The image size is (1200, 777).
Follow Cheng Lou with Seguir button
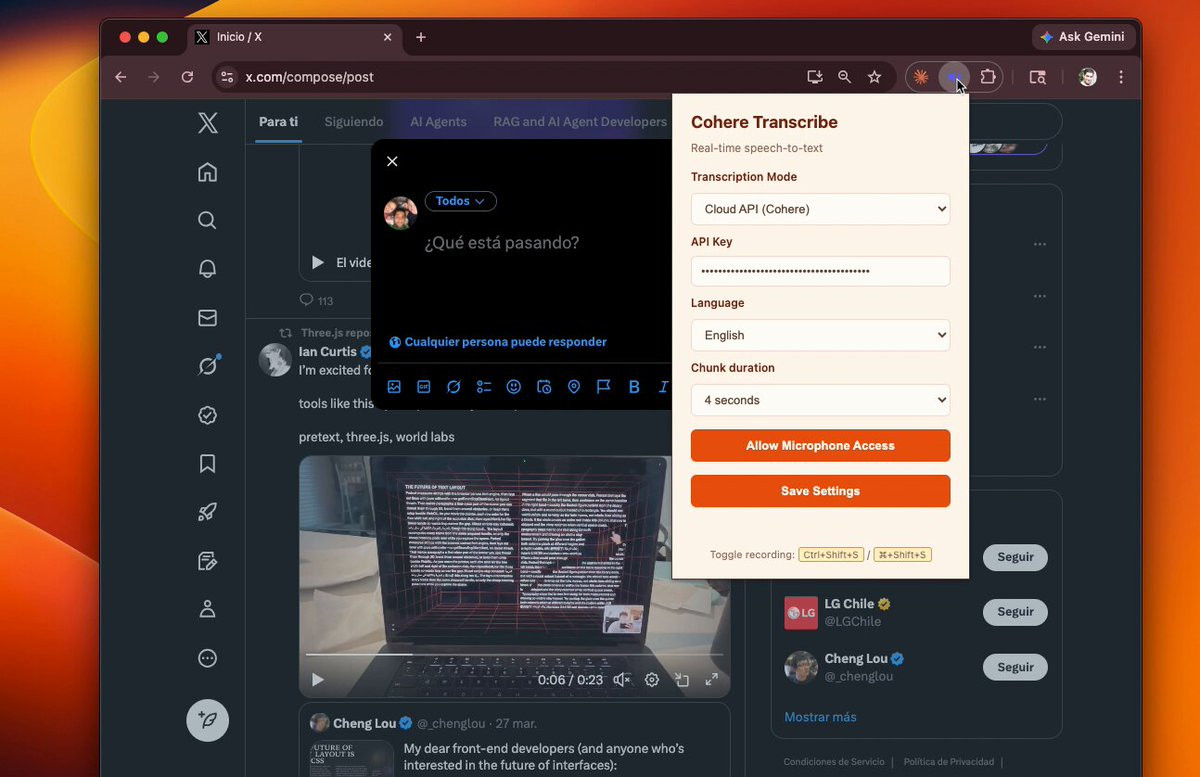click(1015, 667)
